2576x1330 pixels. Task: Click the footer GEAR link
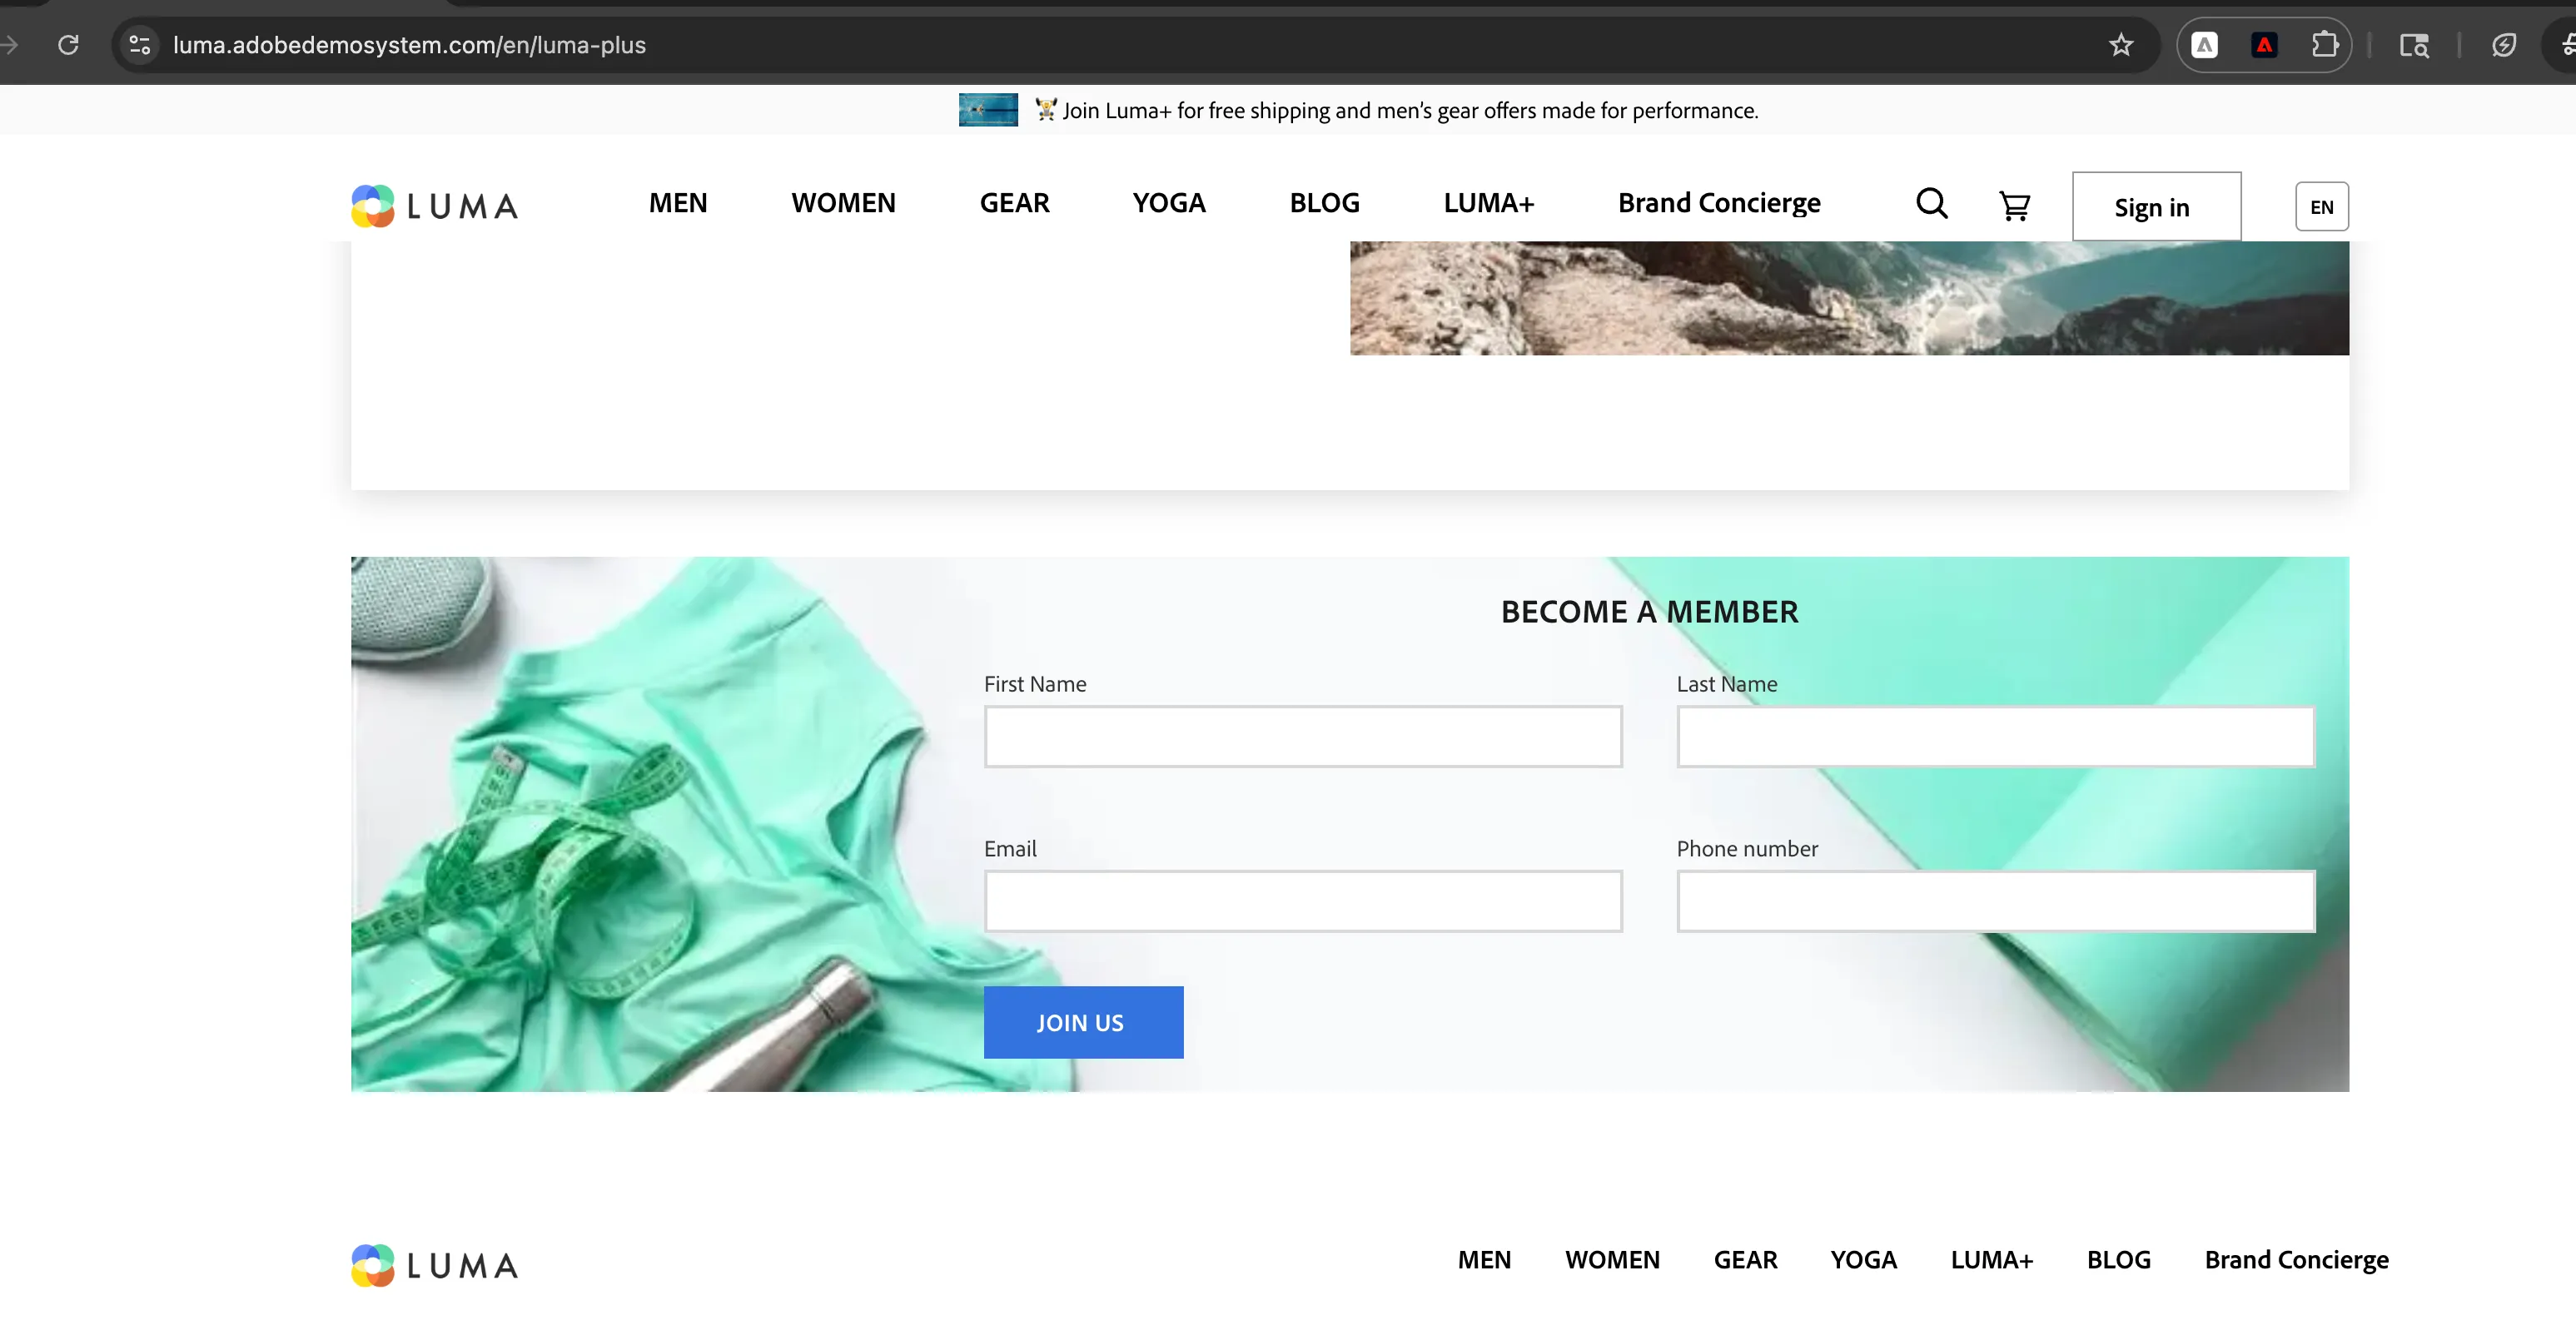[1745, 1260]
